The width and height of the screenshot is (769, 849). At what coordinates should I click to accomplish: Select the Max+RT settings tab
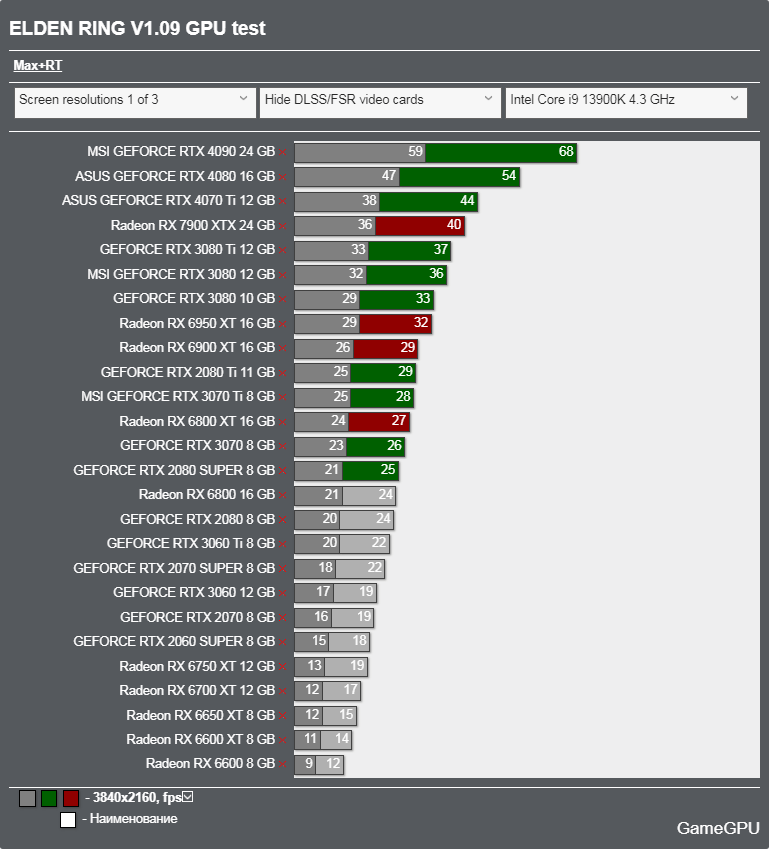tap(37, 66)
